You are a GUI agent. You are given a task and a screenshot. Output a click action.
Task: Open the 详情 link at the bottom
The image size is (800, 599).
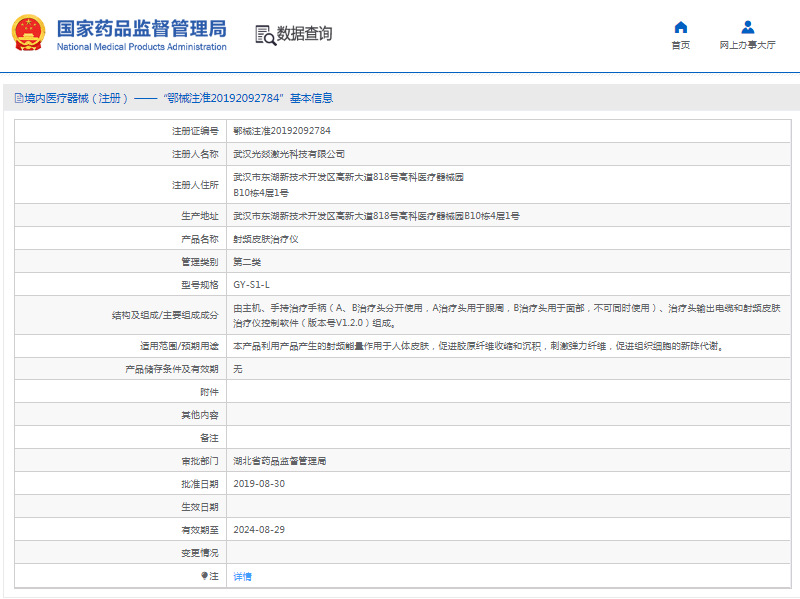click(x=243, y=577)
